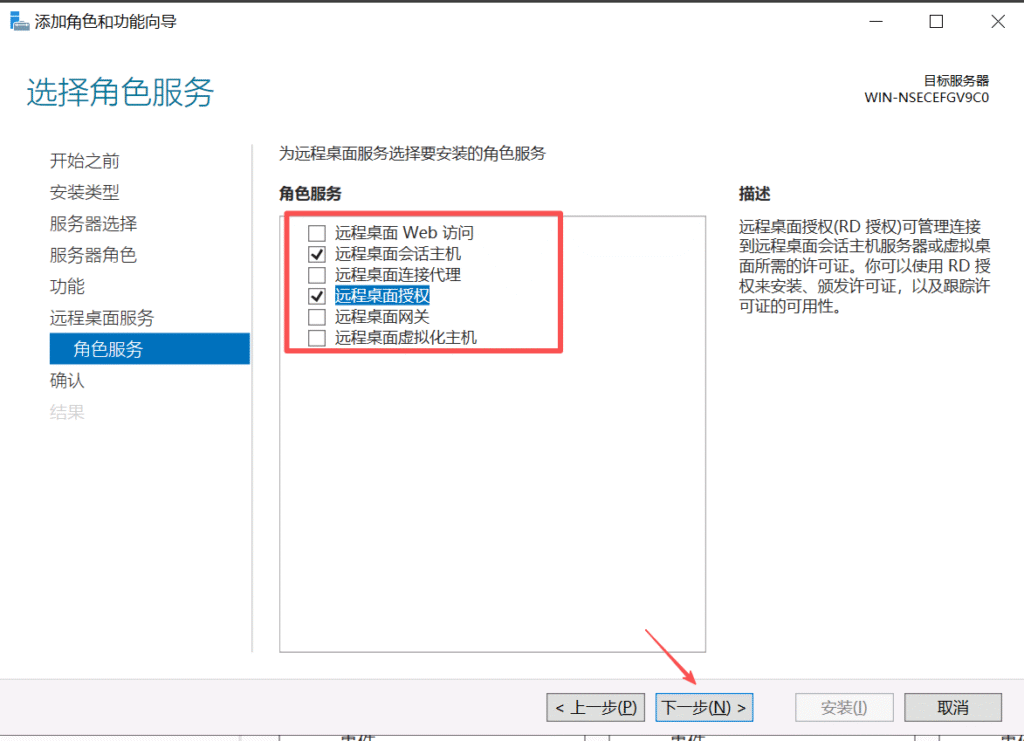Open the 安装类型 step

click(x=85, y=192)
